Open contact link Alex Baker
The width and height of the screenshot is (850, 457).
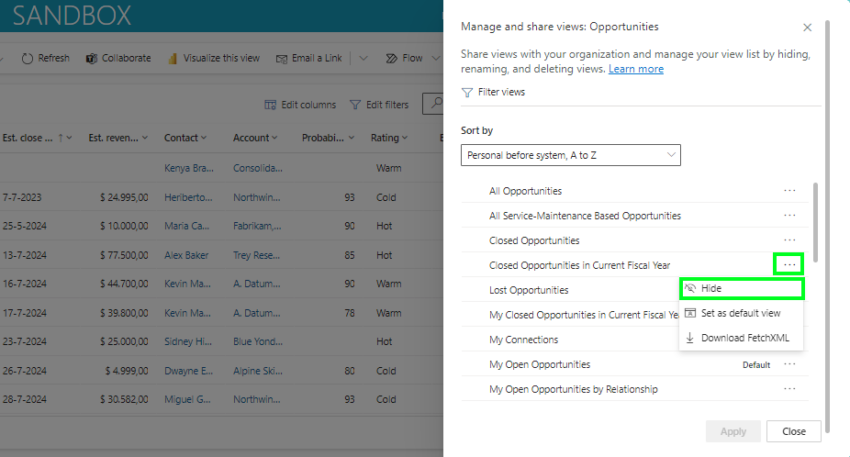coord(186,255)
